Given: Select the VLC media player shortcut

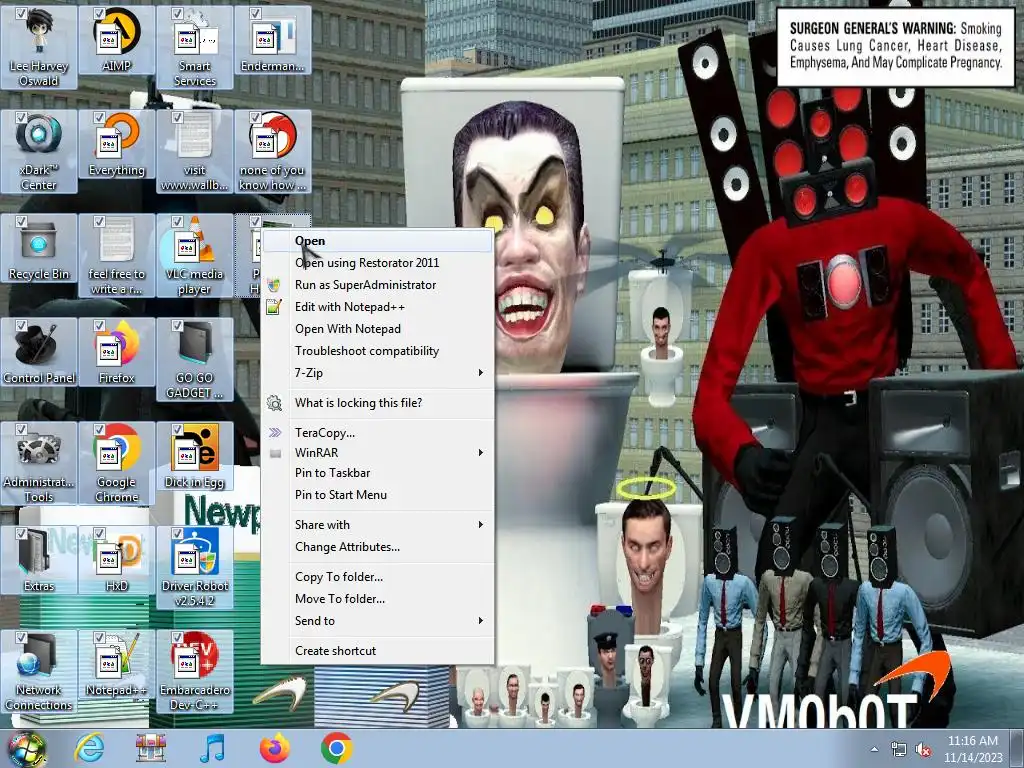Looking at the screenshot, I should pos(195,255).
